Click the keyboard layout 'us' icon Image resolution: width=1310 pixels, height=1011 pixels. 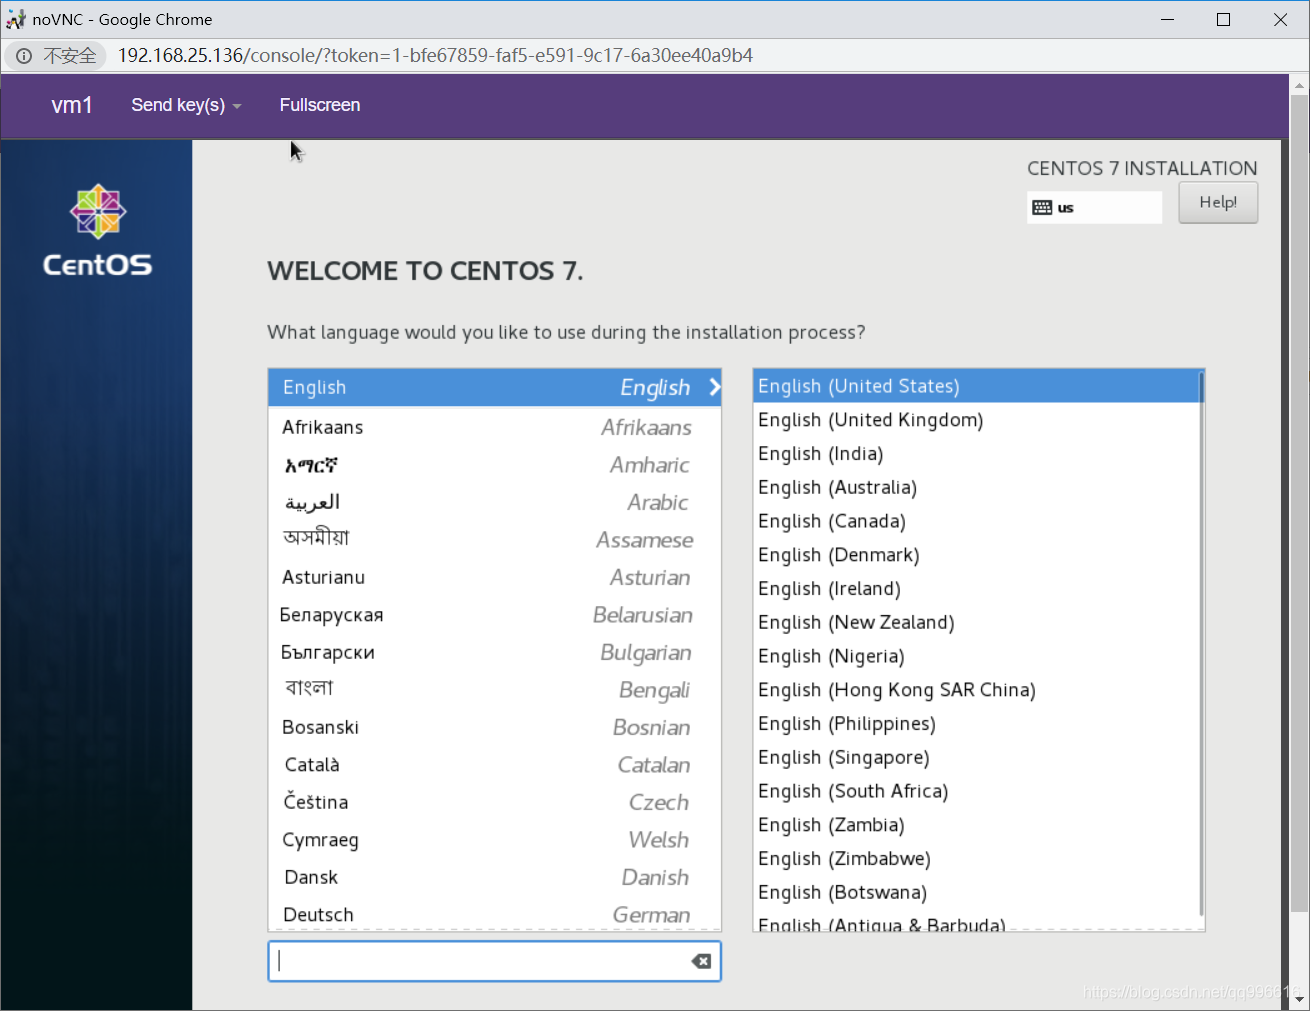[x=1042, y=208]
